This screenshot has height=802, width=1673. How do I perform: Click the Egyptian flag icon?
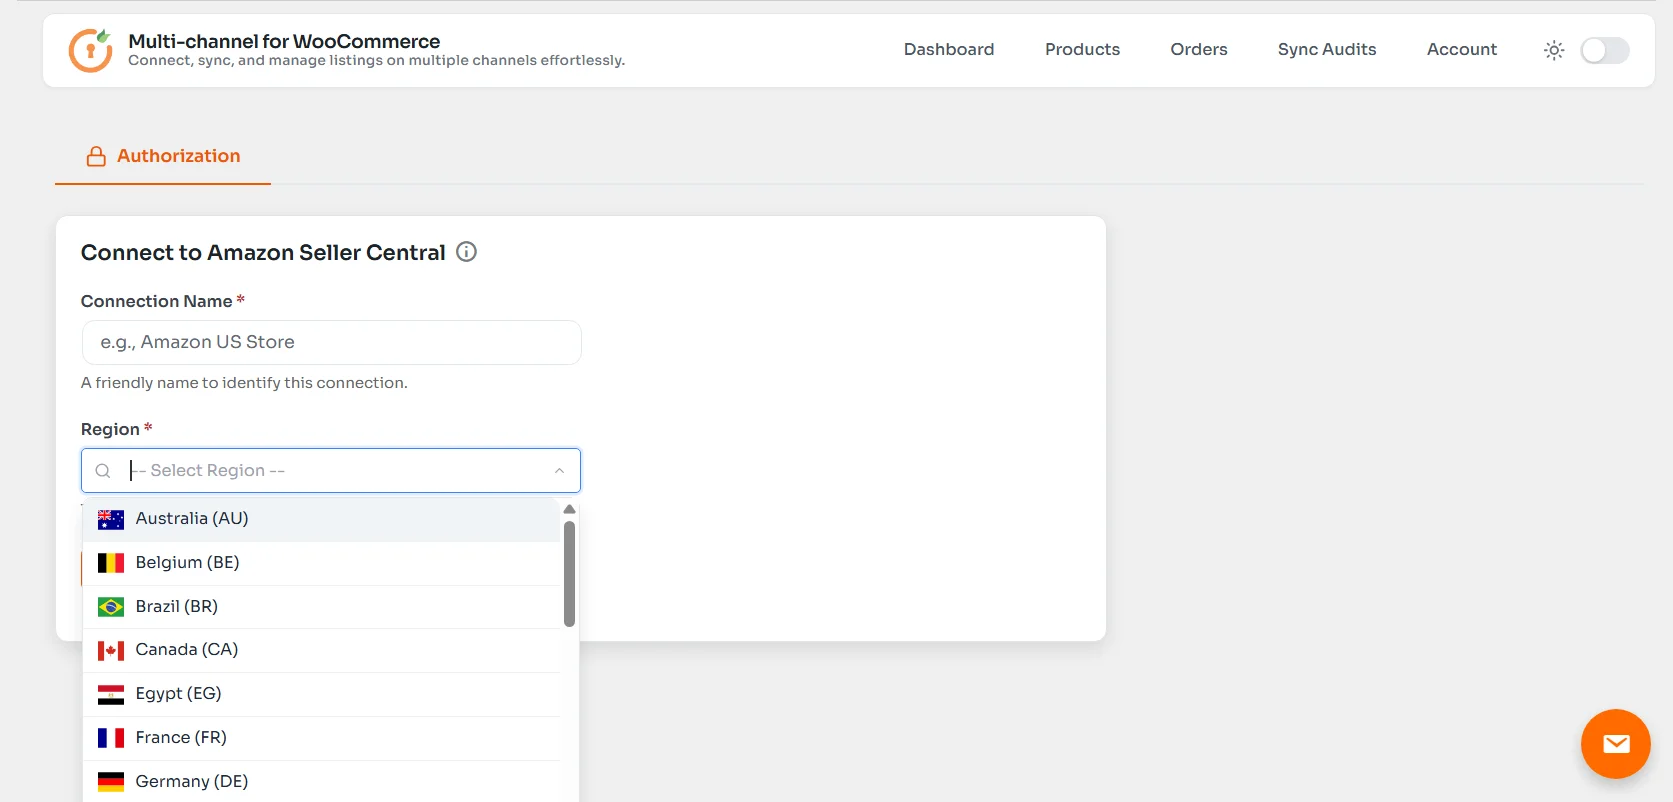coord(111,694)
